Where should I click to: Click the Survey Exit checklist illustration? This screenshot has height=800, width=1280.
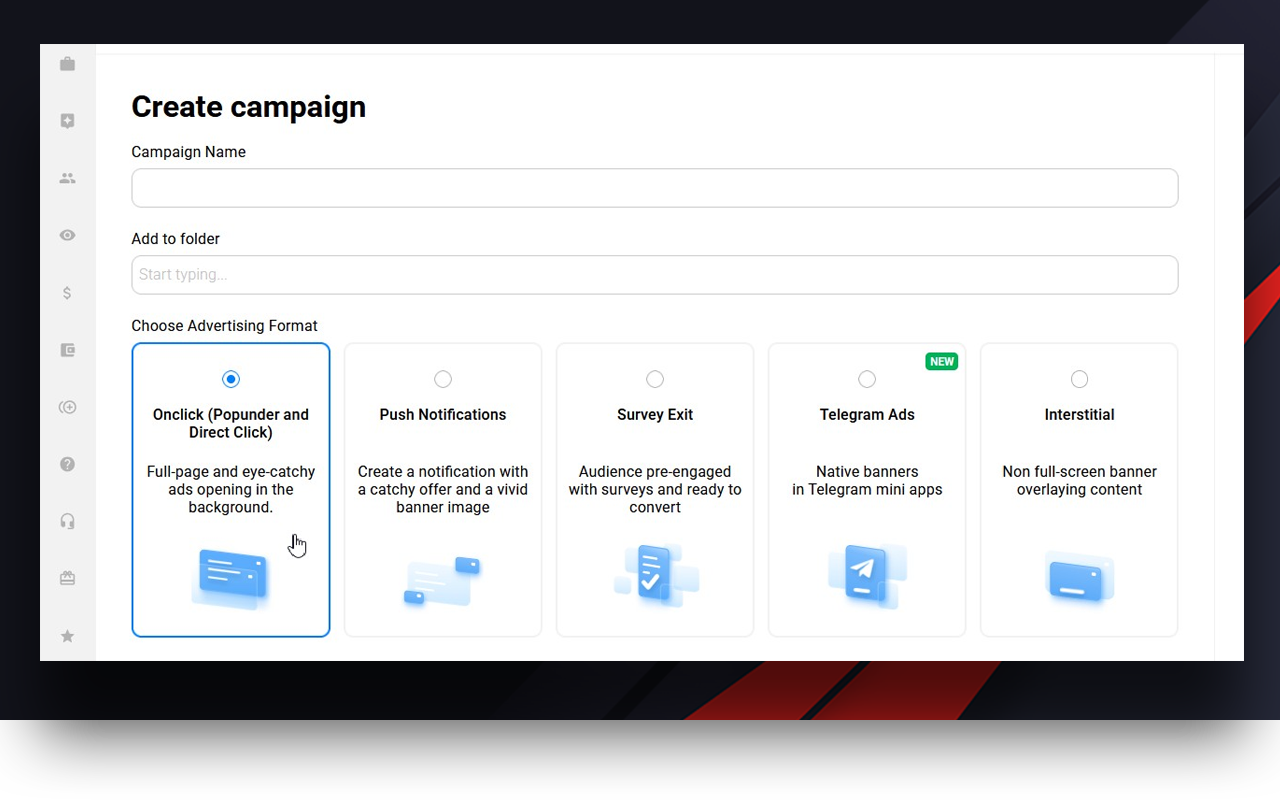[655, 575]
